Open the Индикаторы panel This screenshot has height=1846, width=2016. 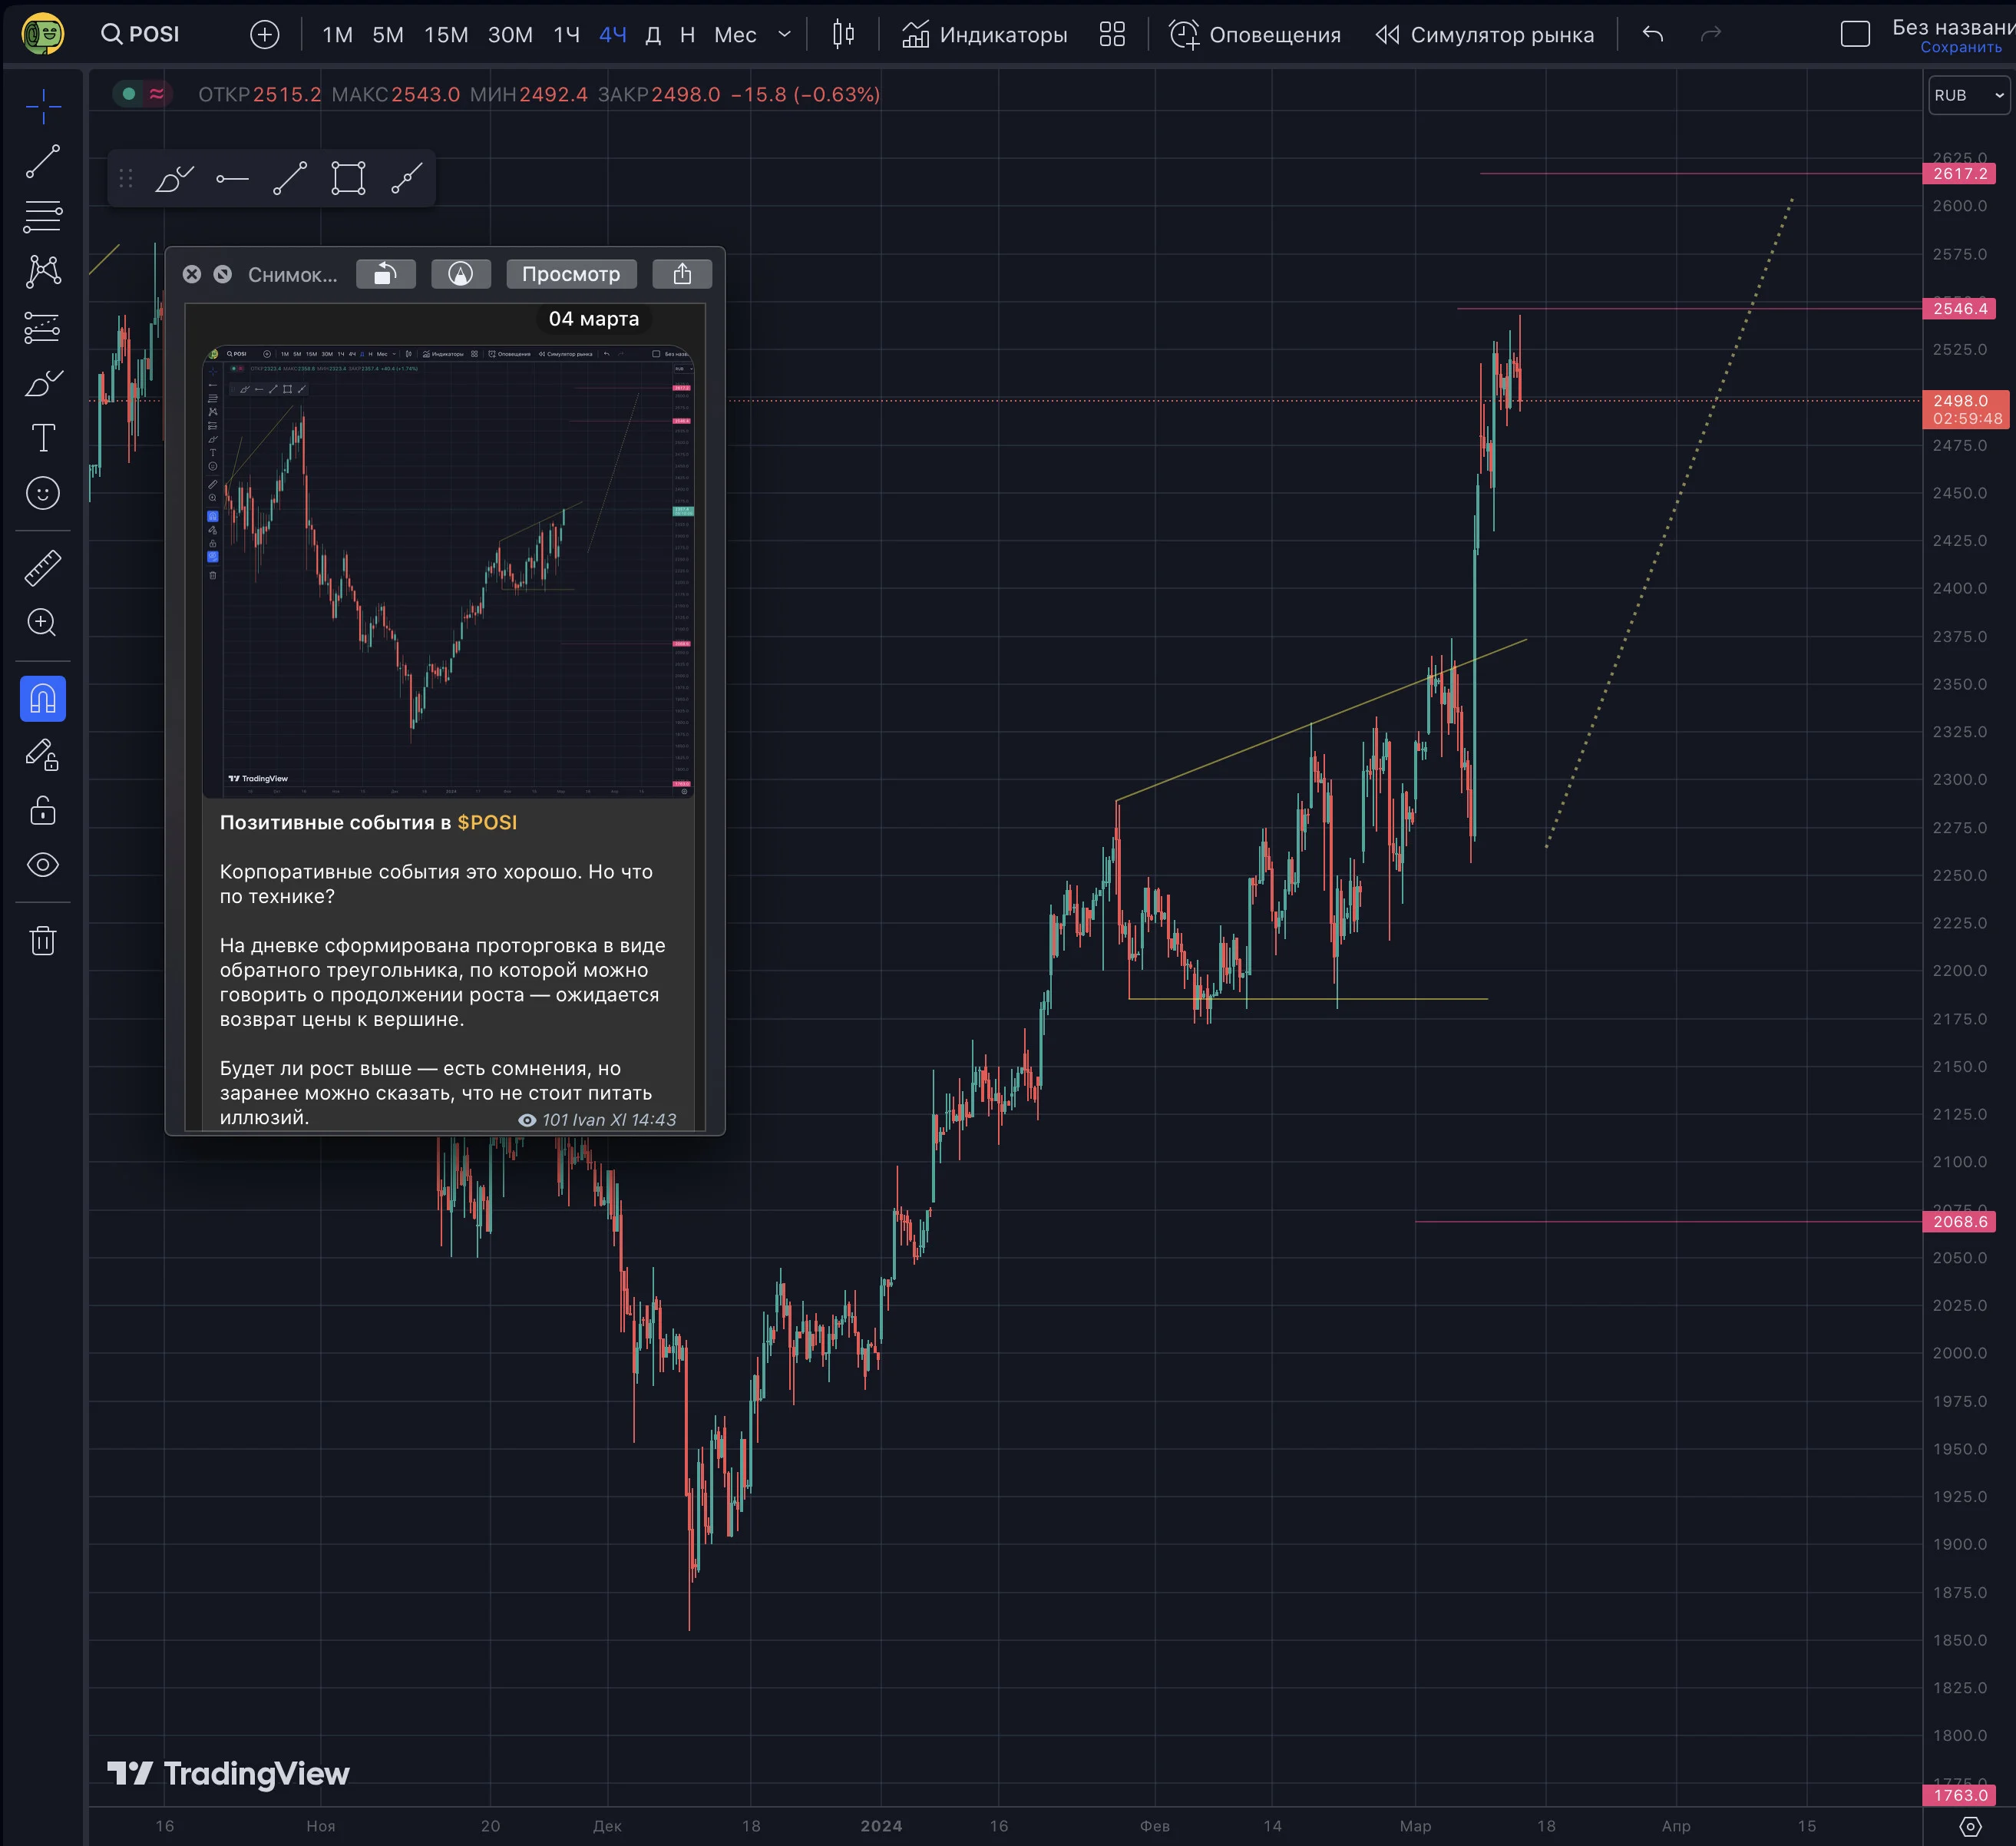pos(984,35)
